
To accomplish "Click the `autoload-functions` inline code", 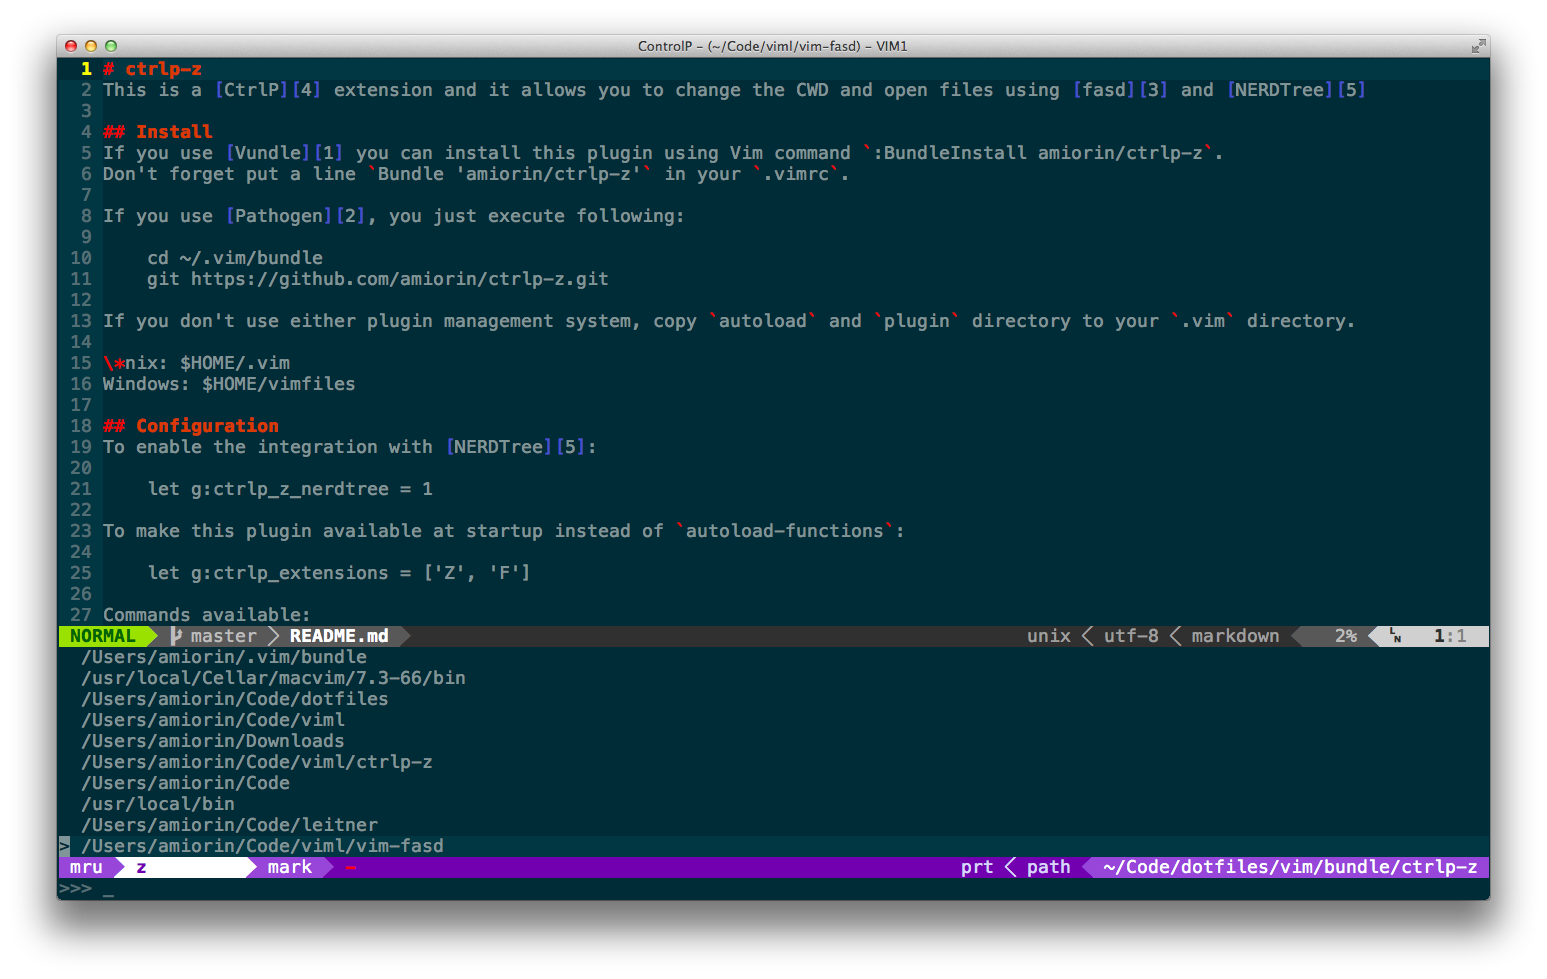I will click(785, 531).
